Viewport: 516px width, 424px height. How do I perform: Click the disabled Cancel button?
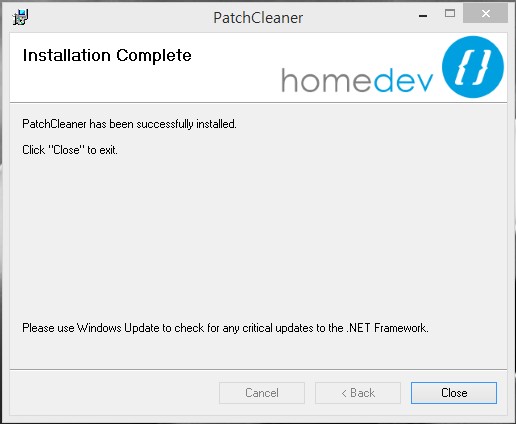pyautogui.click(x=262, y=393)
